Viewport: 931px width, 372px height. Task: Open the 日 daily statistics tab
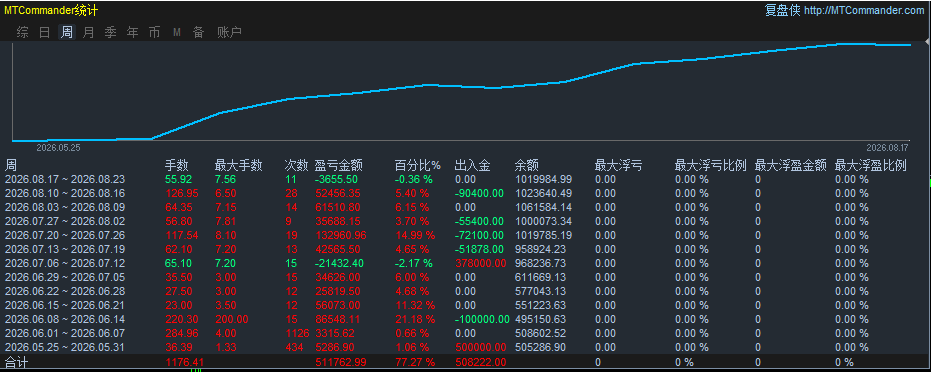pyautogui.click(x=45, y=33)
